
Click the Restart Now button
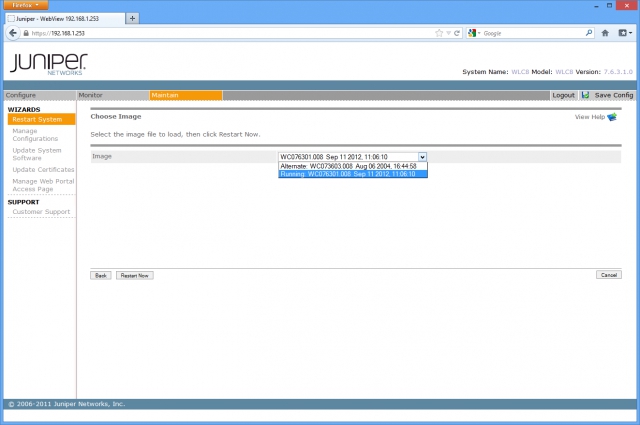[135, 276]
